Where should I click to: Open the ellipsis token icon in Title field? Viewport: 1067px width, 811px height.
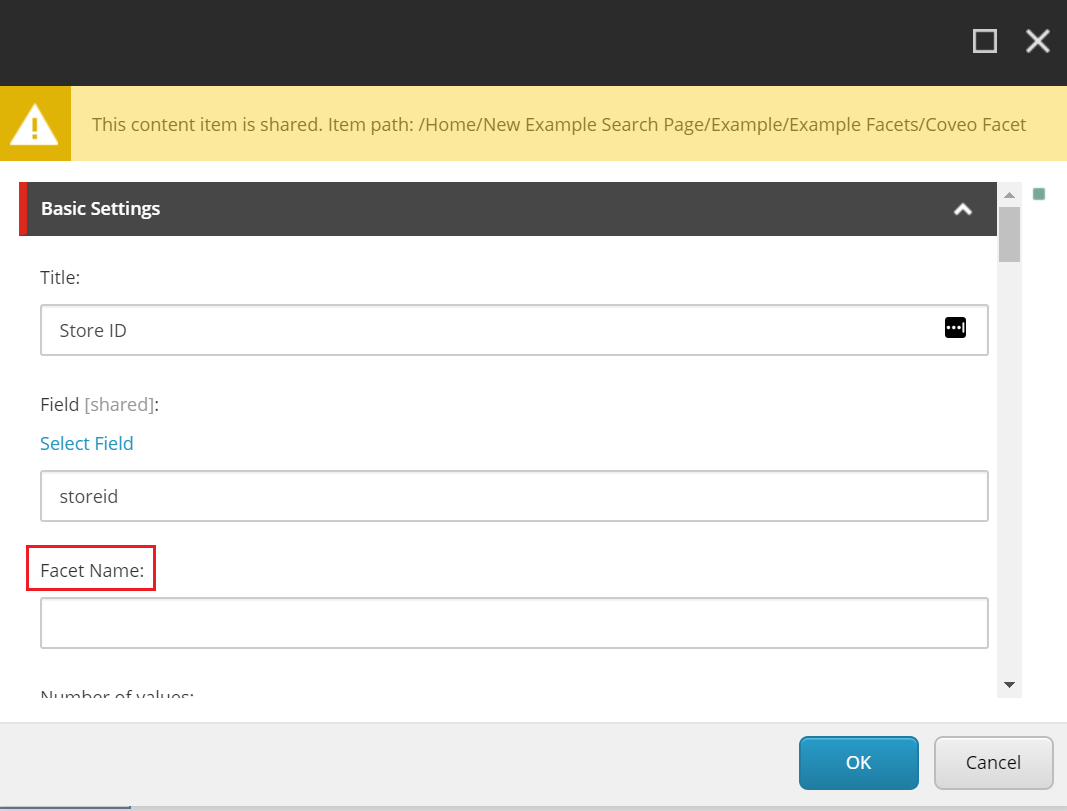(x=955, y=328)
